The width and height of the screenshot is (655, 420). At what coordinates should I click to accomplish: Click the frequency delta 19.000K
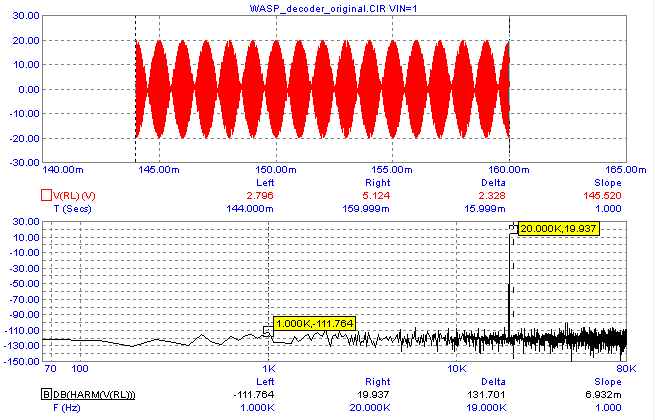tap(486, 407)
